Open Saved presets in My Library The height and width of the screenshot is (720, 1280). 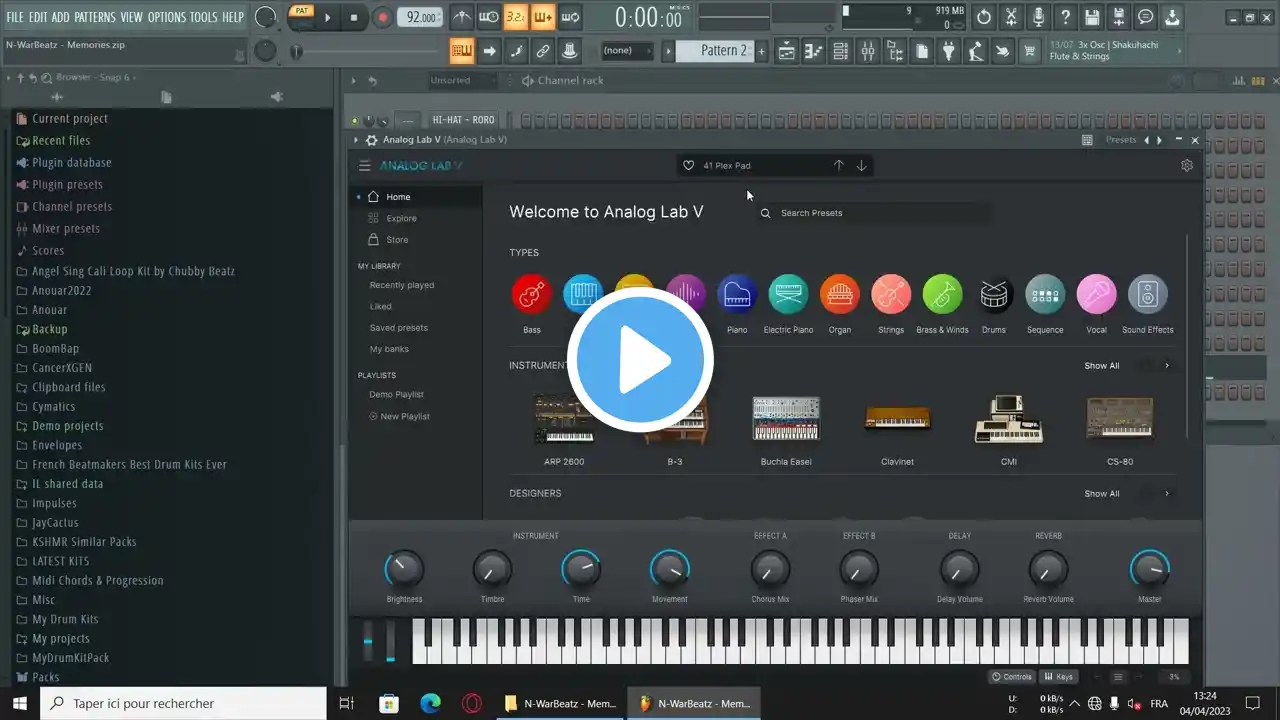click(399, 328)
